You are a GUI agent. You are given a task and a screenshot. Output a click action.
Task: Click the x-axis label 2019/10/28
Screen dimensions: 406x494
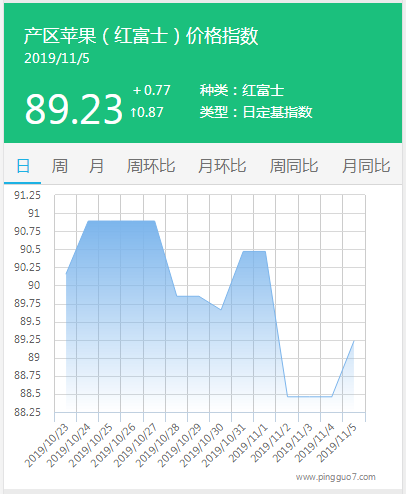pyautogui.click(x=157, y=446)
